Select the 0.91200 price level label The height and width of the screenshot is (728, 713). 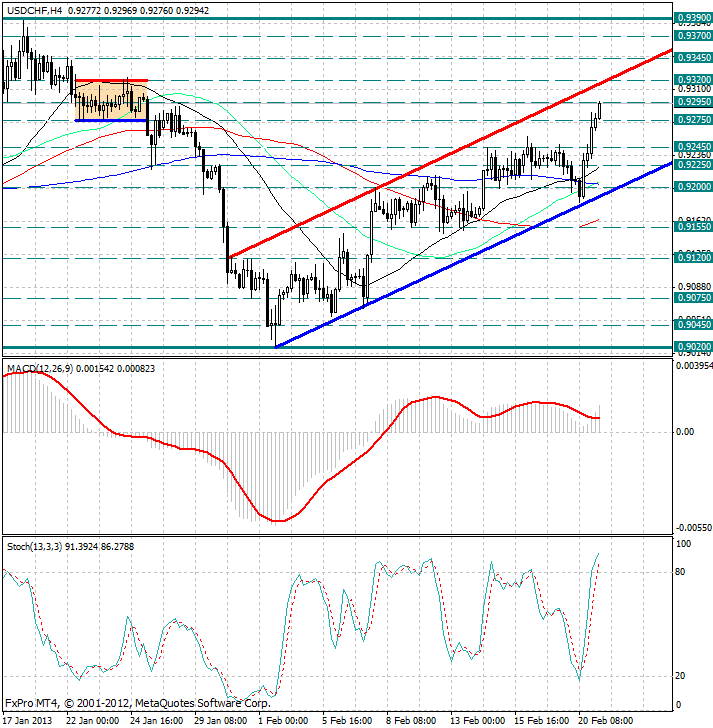[694, 257]
